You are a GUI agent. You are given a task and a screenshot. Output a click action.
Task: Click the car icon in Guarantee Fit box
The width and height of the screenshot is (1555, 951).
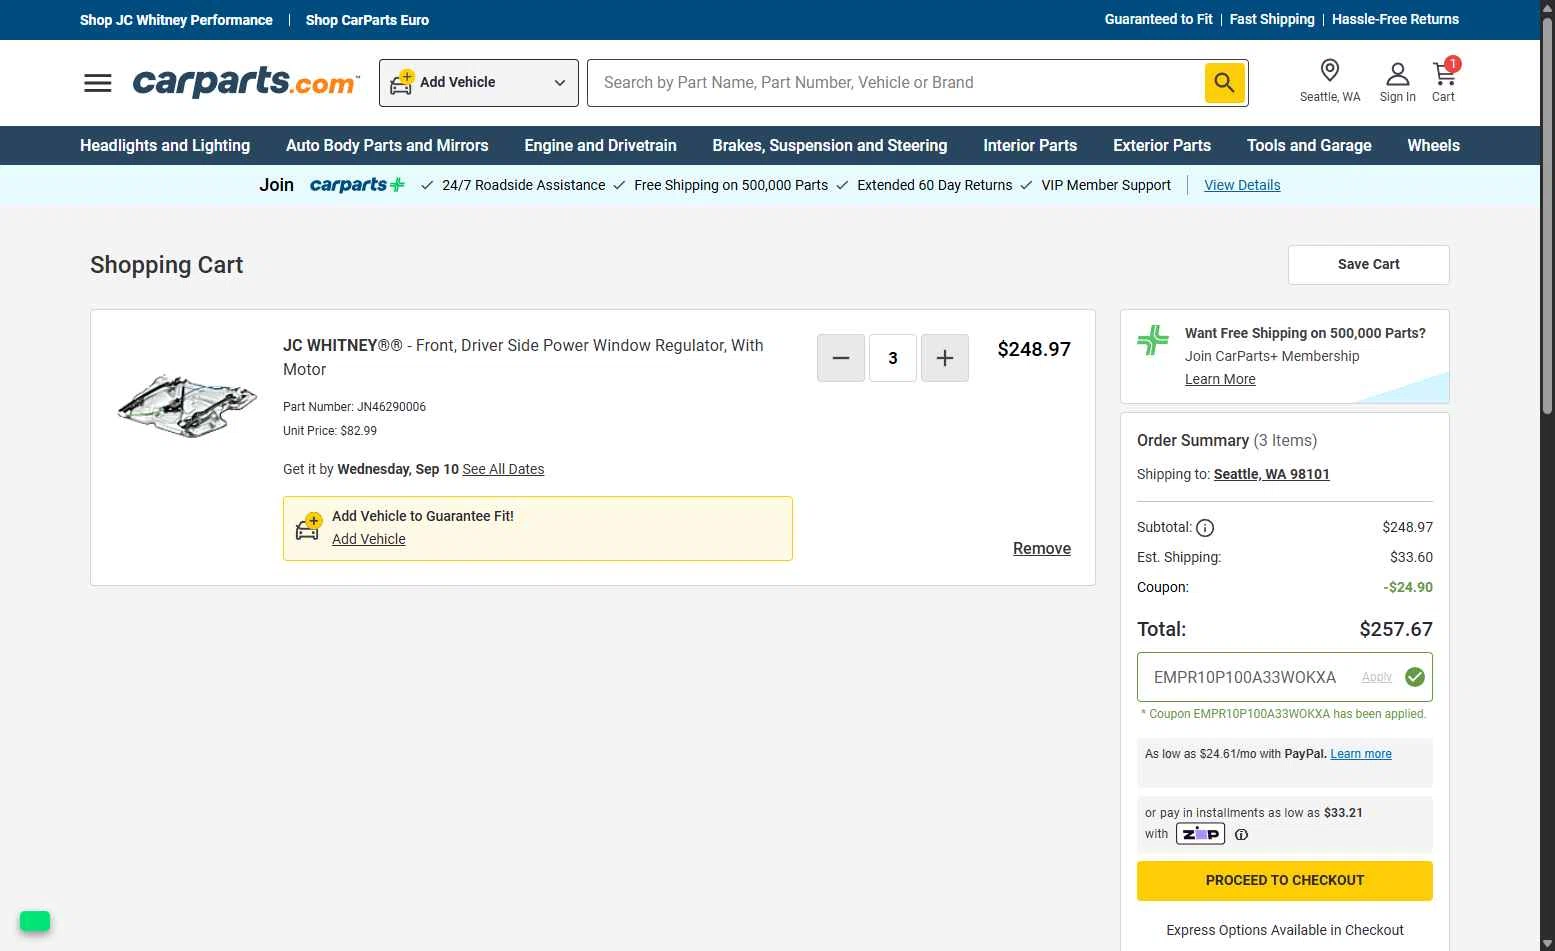coord(308,527)
